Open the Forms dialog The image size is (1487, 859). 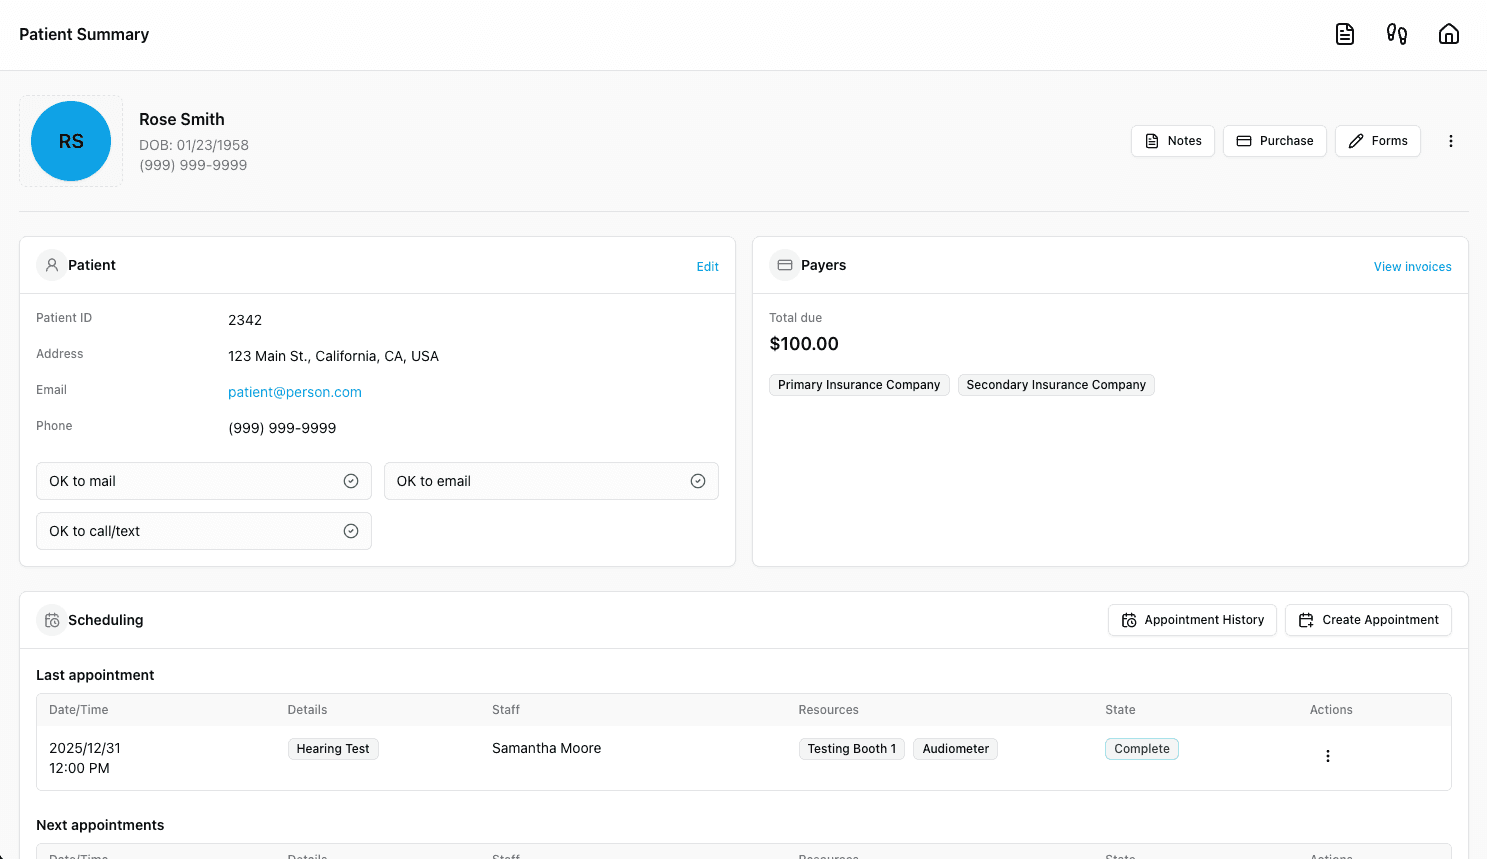(1377, 141)
